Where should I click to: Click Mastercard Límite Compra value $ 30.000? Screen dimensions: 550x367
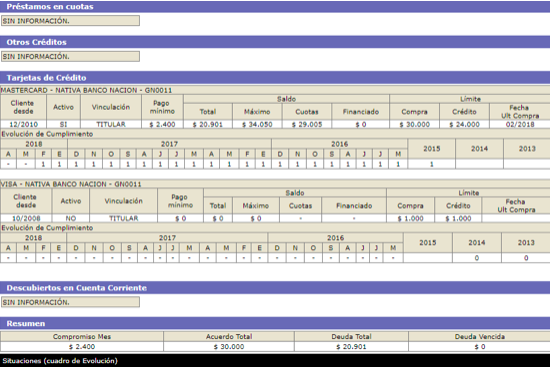[414, 124]
